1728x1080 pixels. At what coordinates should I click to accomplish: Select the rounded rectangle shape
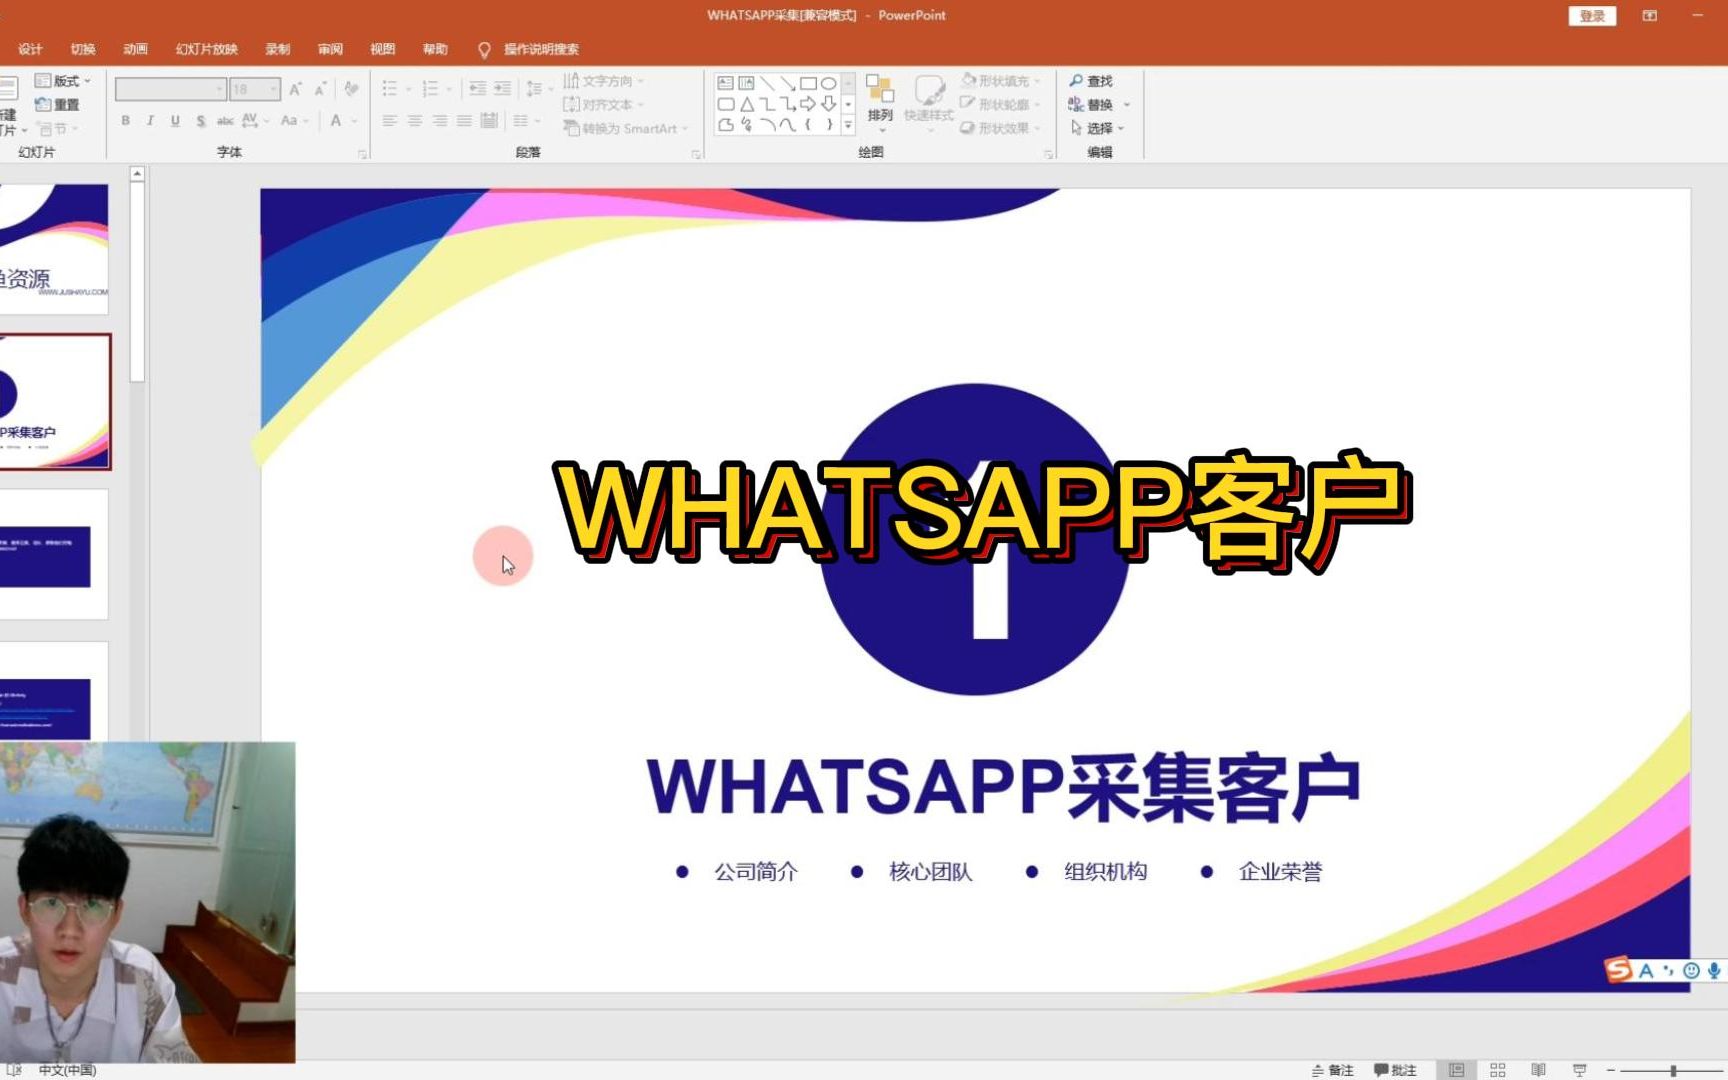(726, 104)
